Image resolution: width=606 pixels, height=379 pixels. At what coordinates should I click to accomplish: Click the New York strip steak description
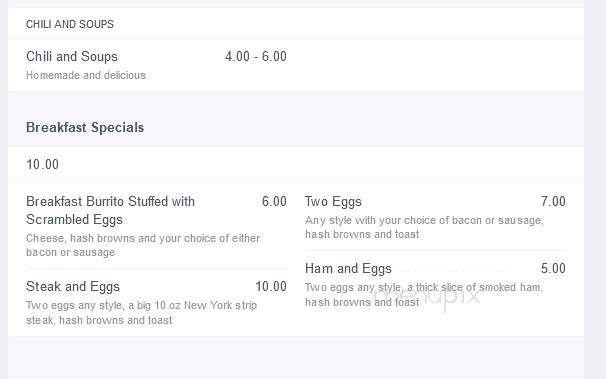pos(141,313)
